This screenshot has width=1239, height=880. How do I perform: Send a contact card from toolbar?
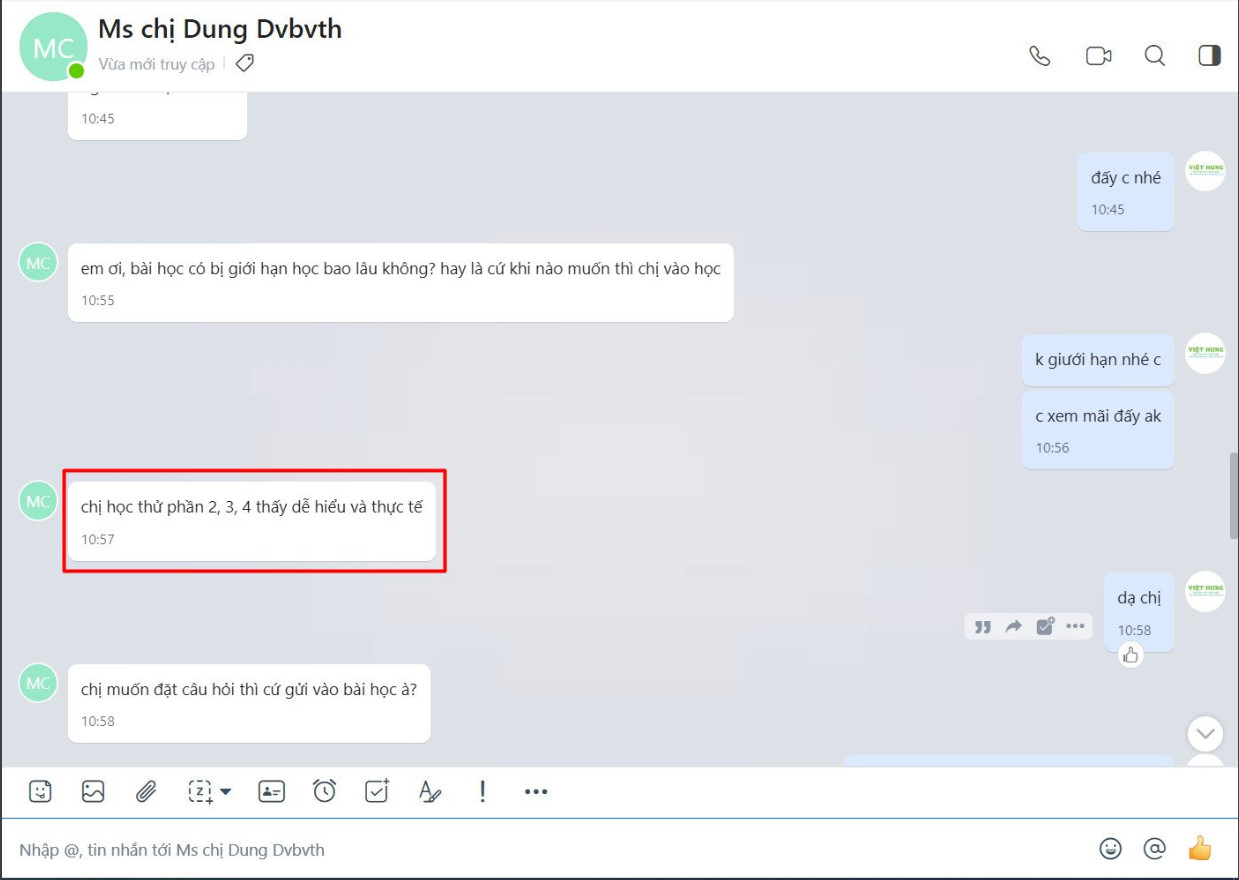coord(271,791)
